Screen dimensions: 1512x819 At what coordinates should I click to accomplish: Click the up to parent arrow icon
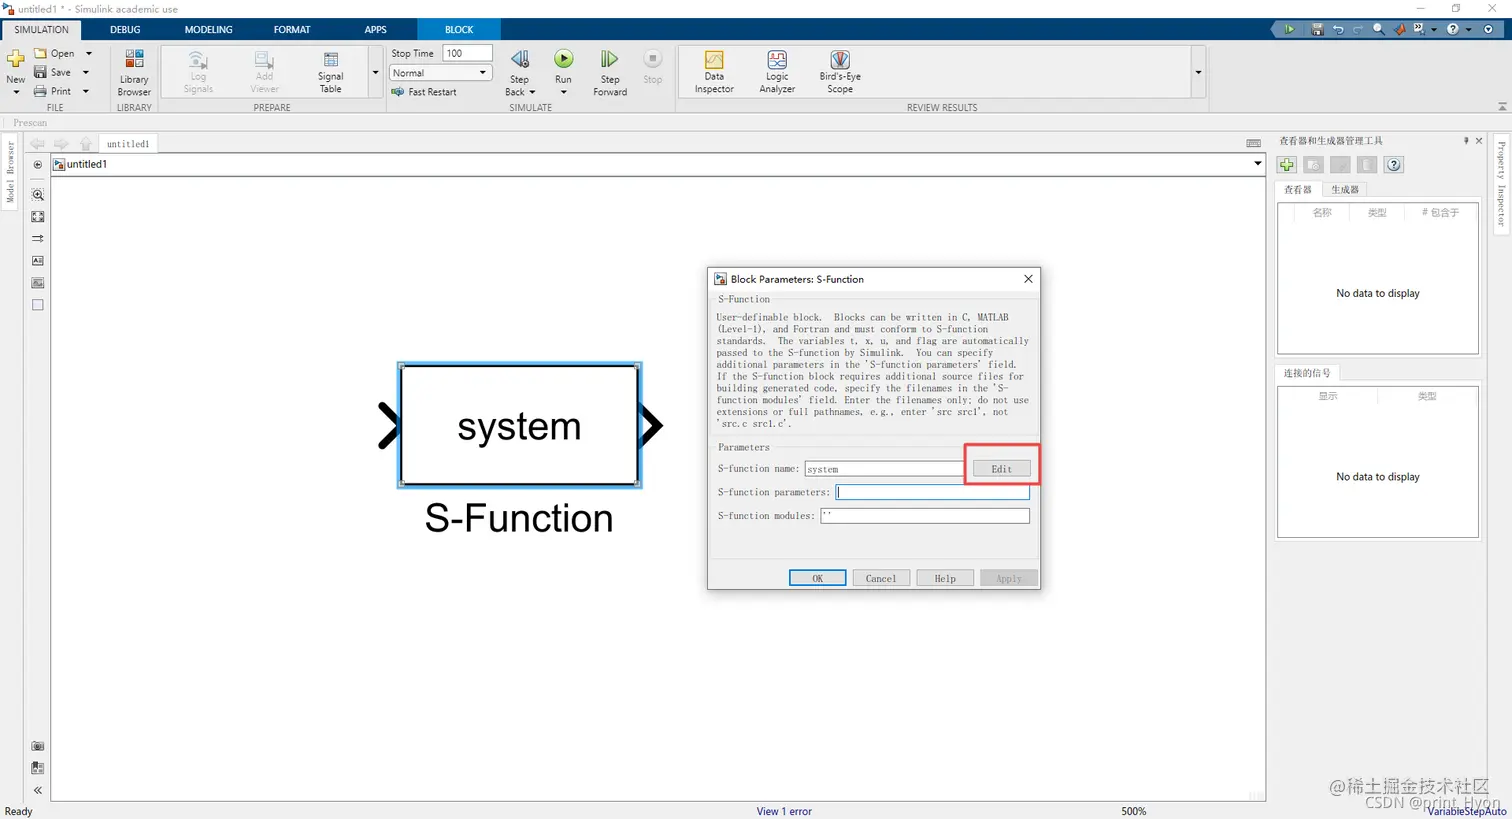click(86, 144)
